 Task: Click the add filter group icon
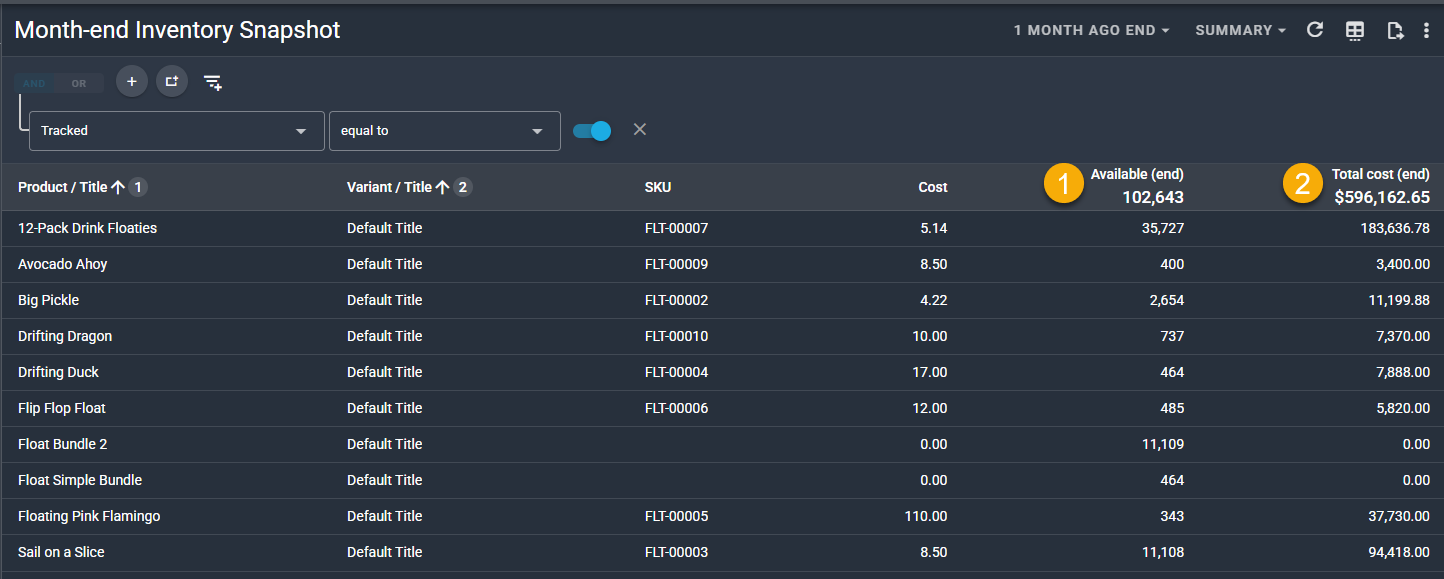pyautogui.click(x=172, y=81)
